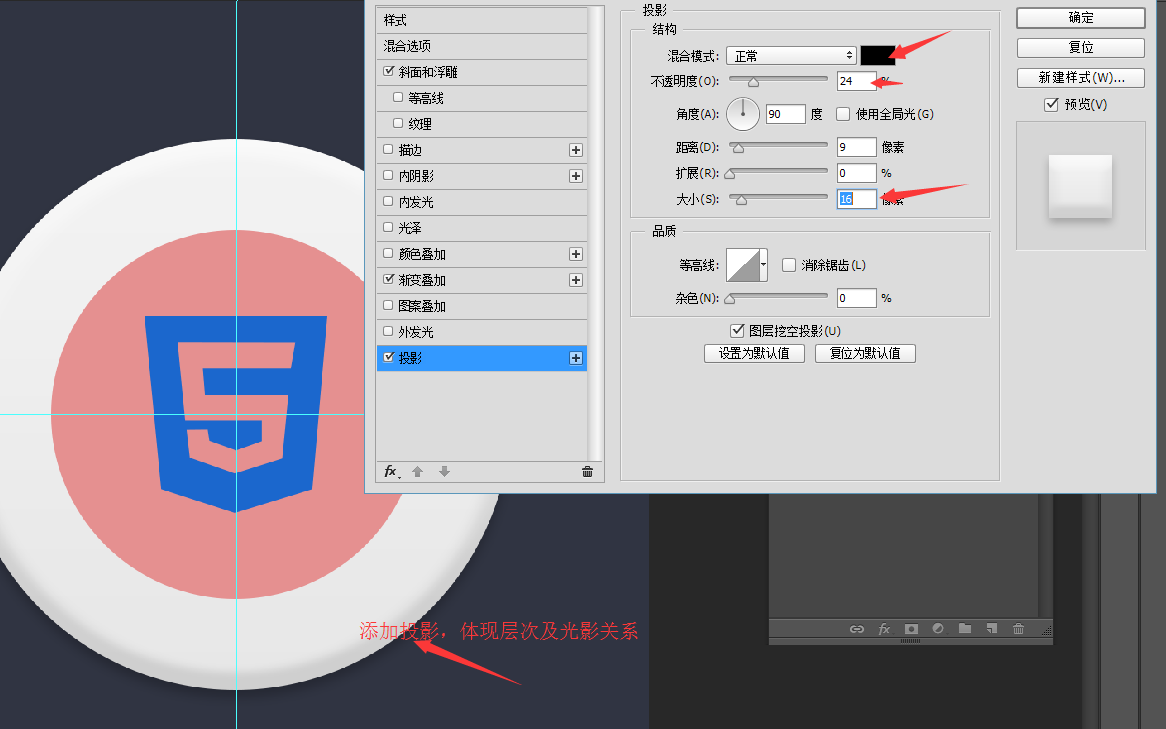1166x729 pixels.
Task: Add another 投影 effect with its plus icon
Action: [576, 359]
